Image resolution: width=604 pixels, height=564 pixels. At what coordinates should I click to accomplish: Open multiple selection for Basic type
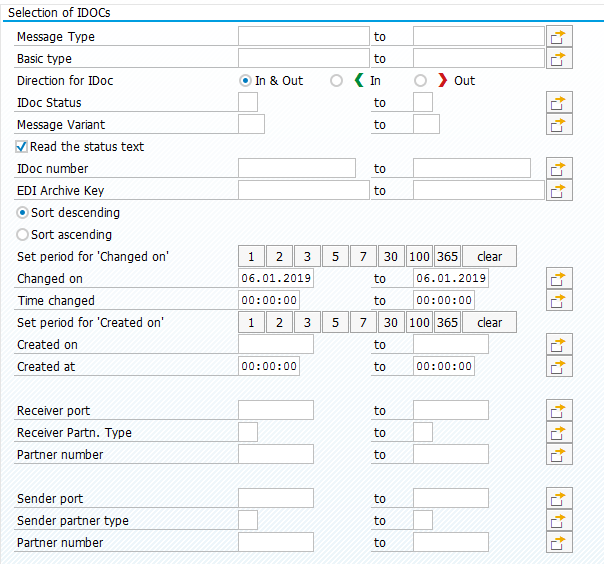tap(559, 59)
